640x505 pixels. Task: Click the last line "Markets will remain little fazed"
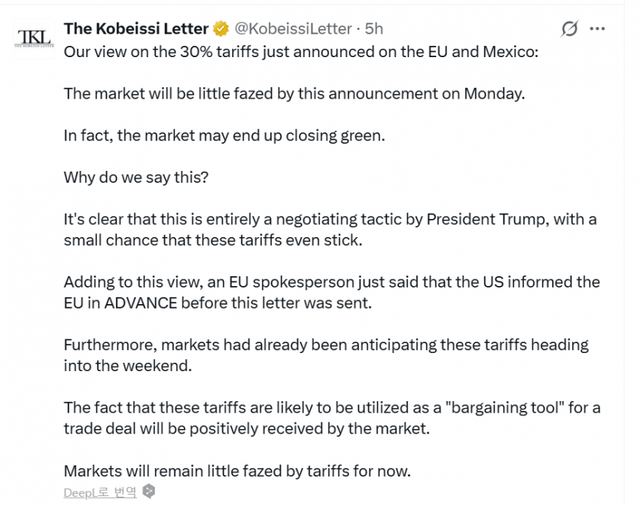(237, 470)
